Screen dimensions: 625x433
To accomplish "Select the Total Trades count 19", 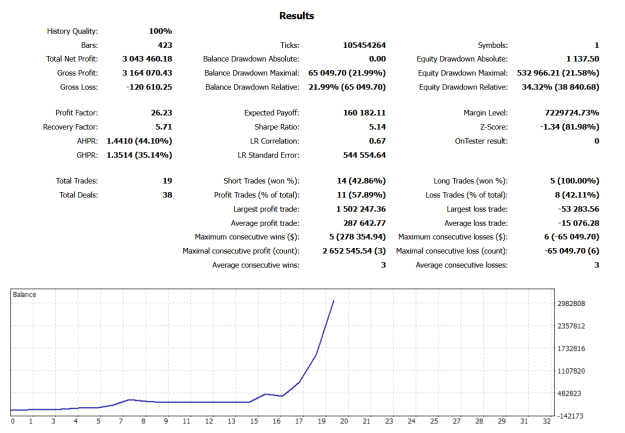I will (x=167, y=181).
